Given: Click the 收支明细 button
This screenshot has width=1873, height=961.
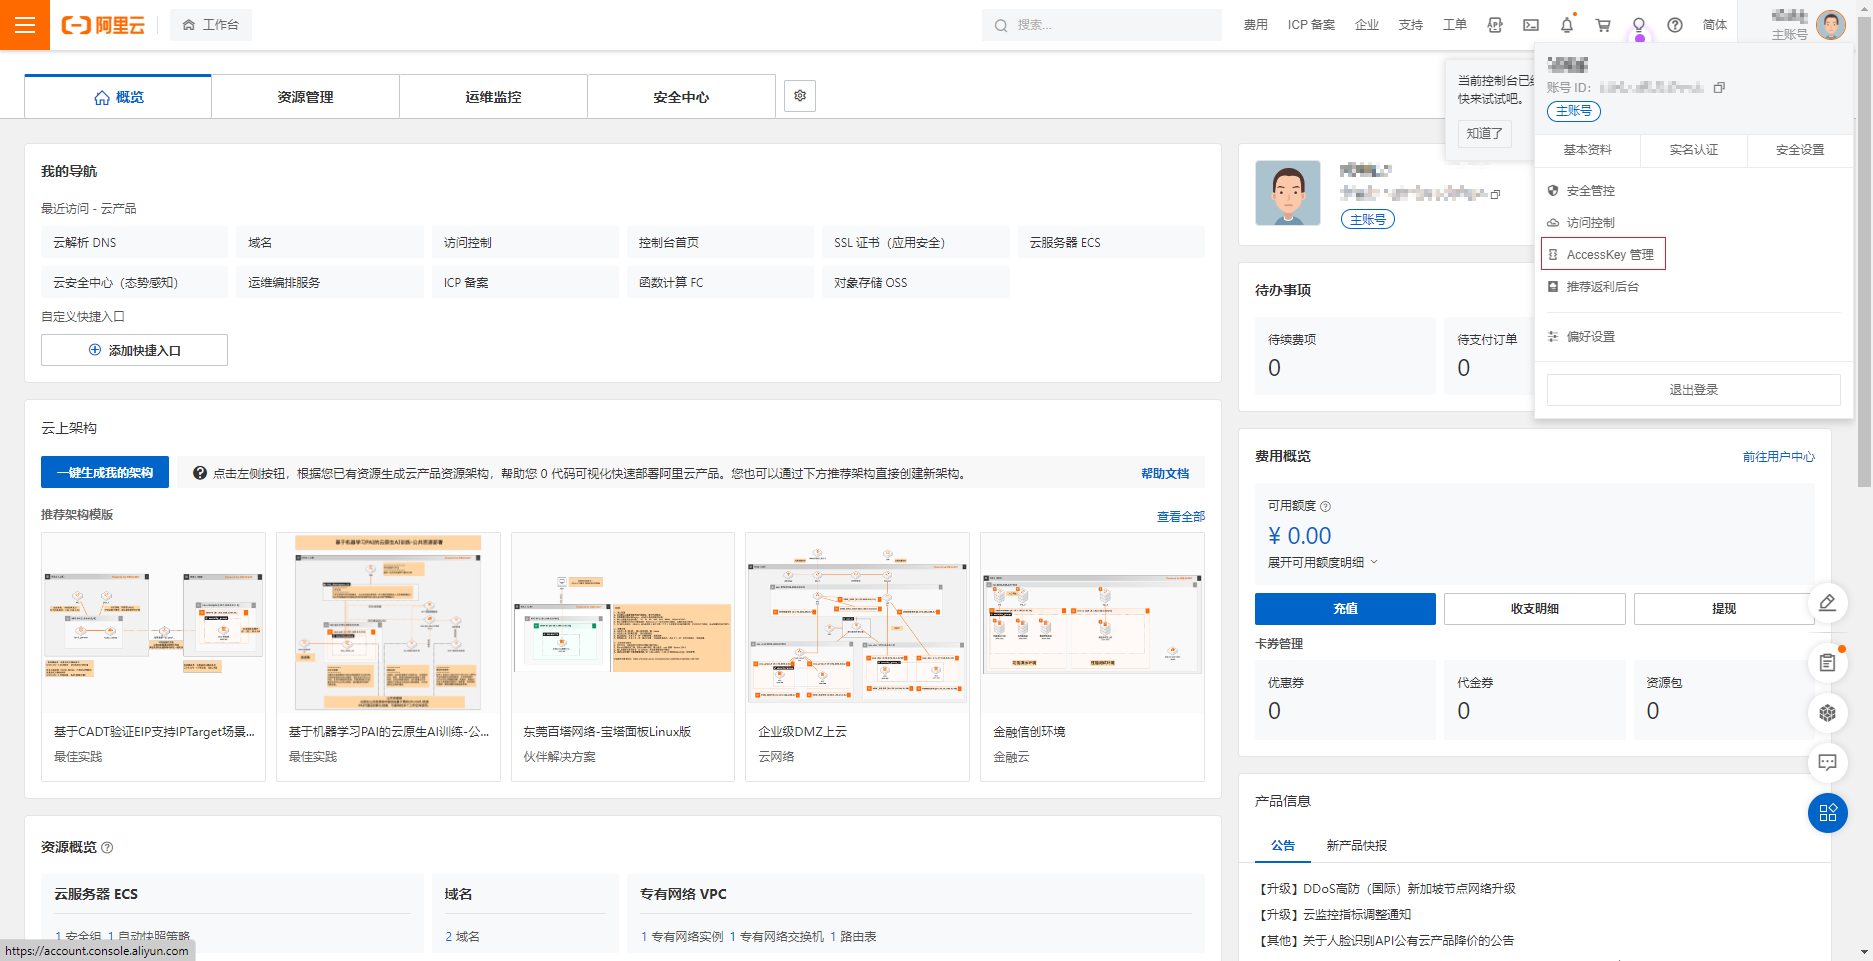Looking at the screenshot, I should [x=1534, y=609].
